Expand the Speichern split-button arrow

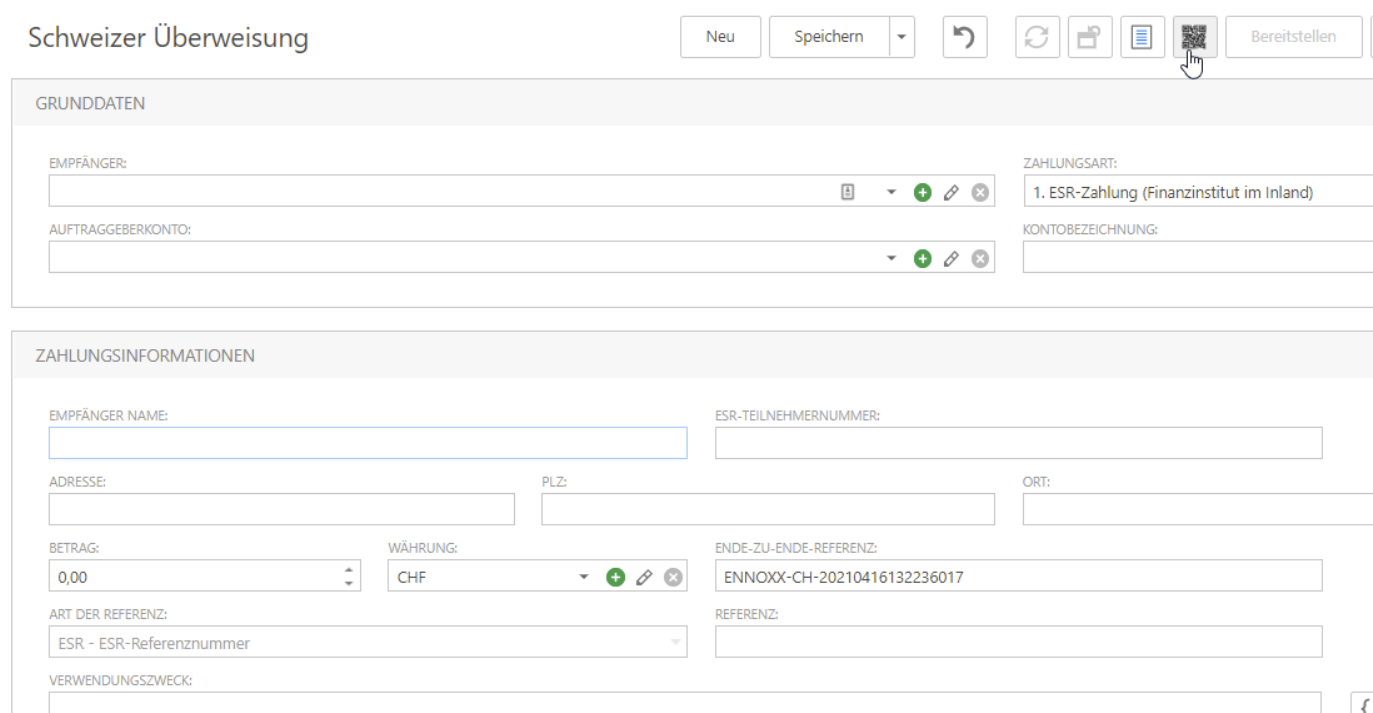pos(902,38)
